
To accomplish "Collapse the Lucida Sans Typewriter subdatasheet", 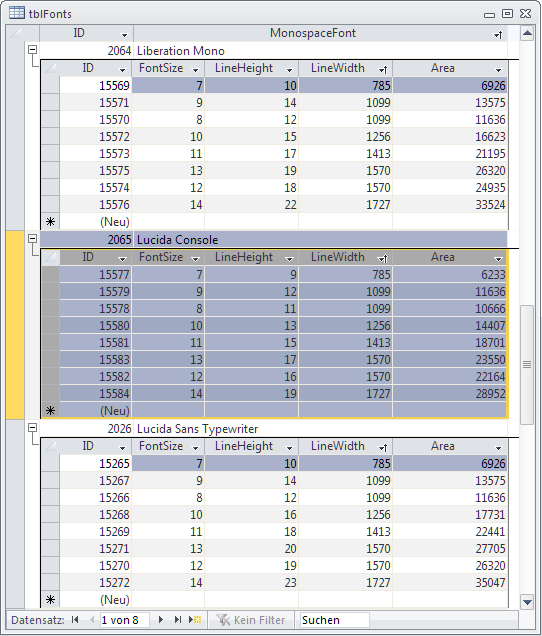I will click(x=32, y=428).
